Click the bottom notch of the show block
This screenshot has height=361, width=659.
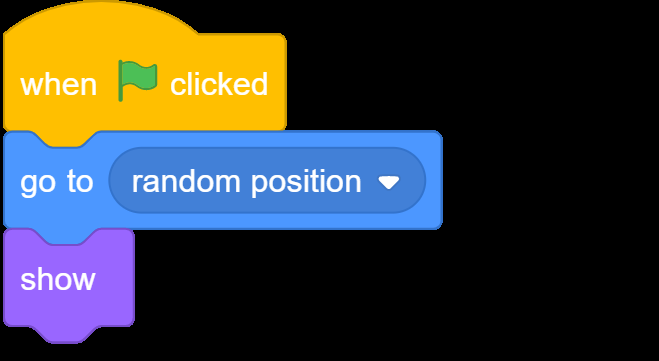(67, 335)
